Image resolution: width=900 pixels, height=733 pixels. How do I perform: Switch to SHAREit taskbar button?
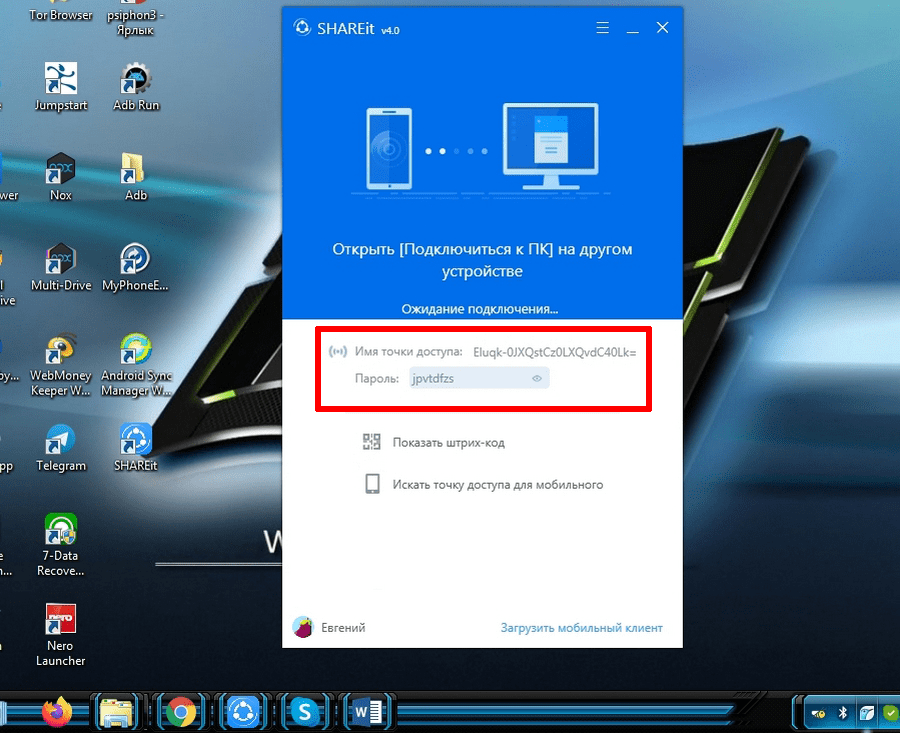[243, 712]
